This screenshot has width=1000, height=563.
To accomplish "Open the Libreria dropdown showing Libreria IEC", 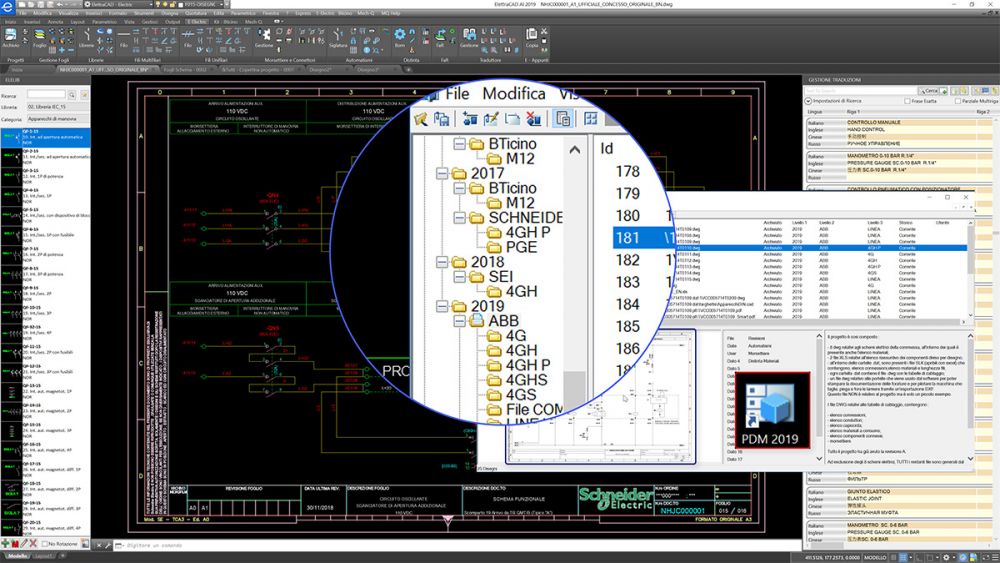I will [x=57, y=107].
